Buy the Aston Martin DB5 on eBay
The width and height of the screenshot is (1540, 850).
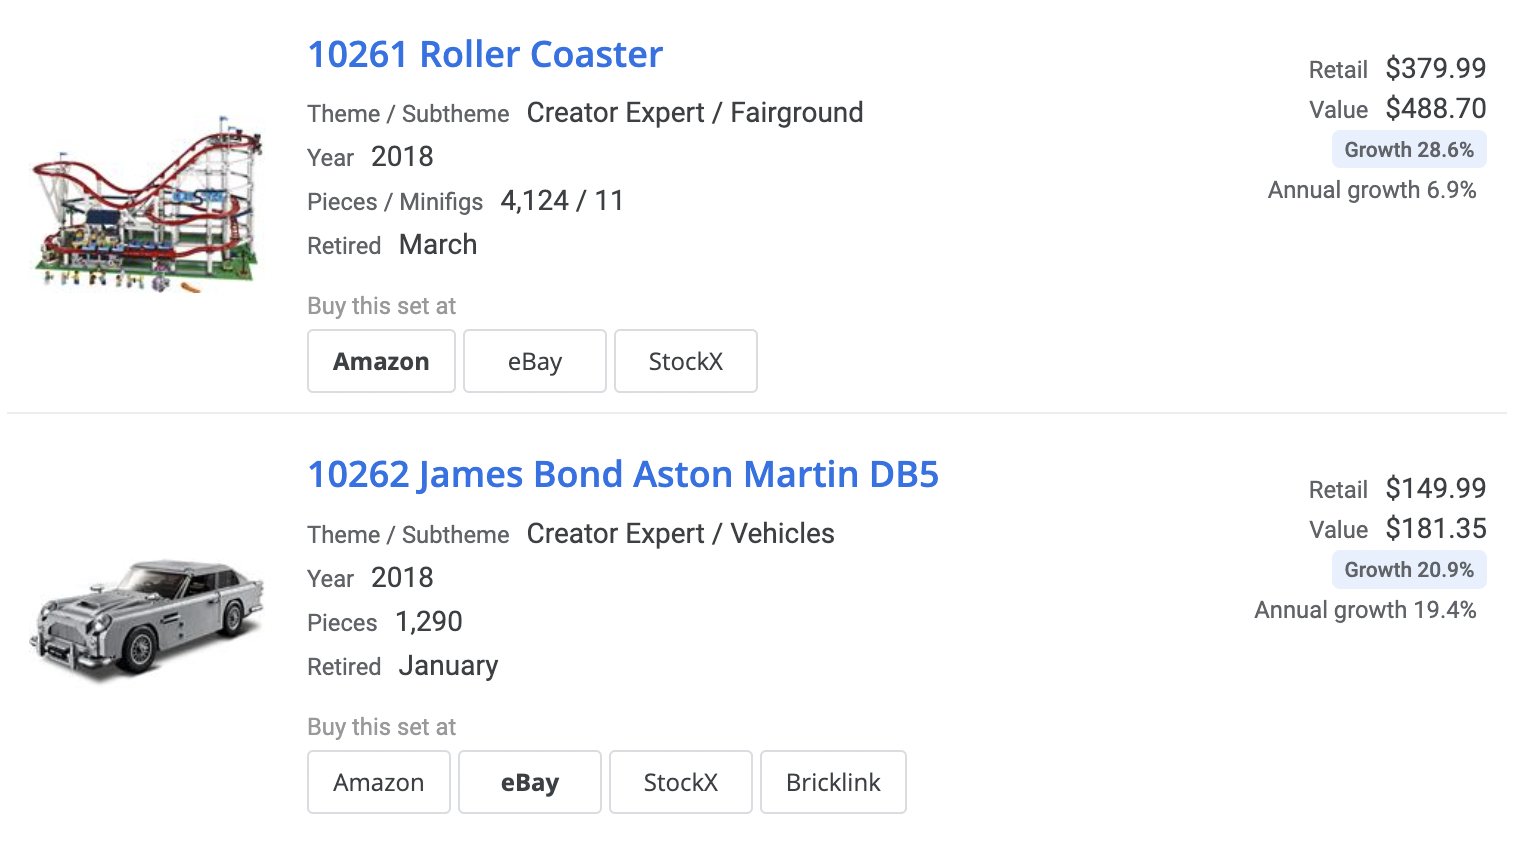[x=530, y=782]
